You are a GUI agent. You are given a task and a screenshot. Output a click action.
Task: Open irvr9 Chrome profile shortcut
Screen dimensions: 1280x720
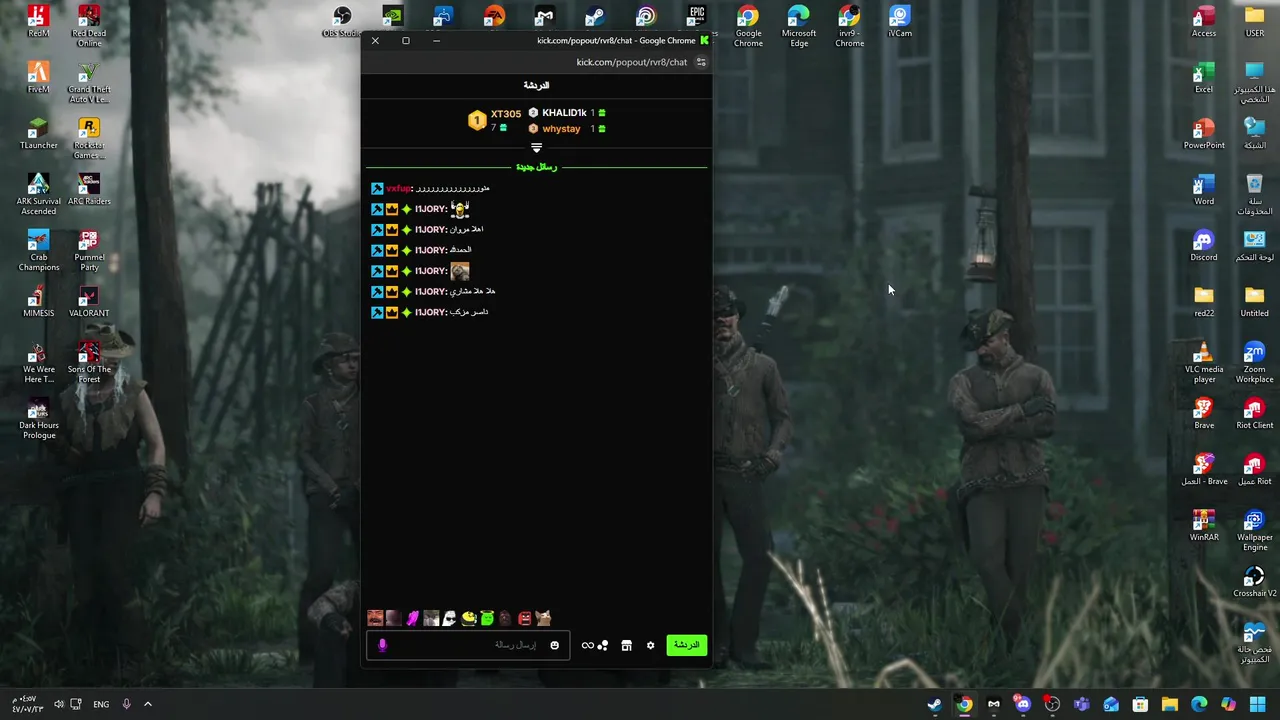coord(849,26)
